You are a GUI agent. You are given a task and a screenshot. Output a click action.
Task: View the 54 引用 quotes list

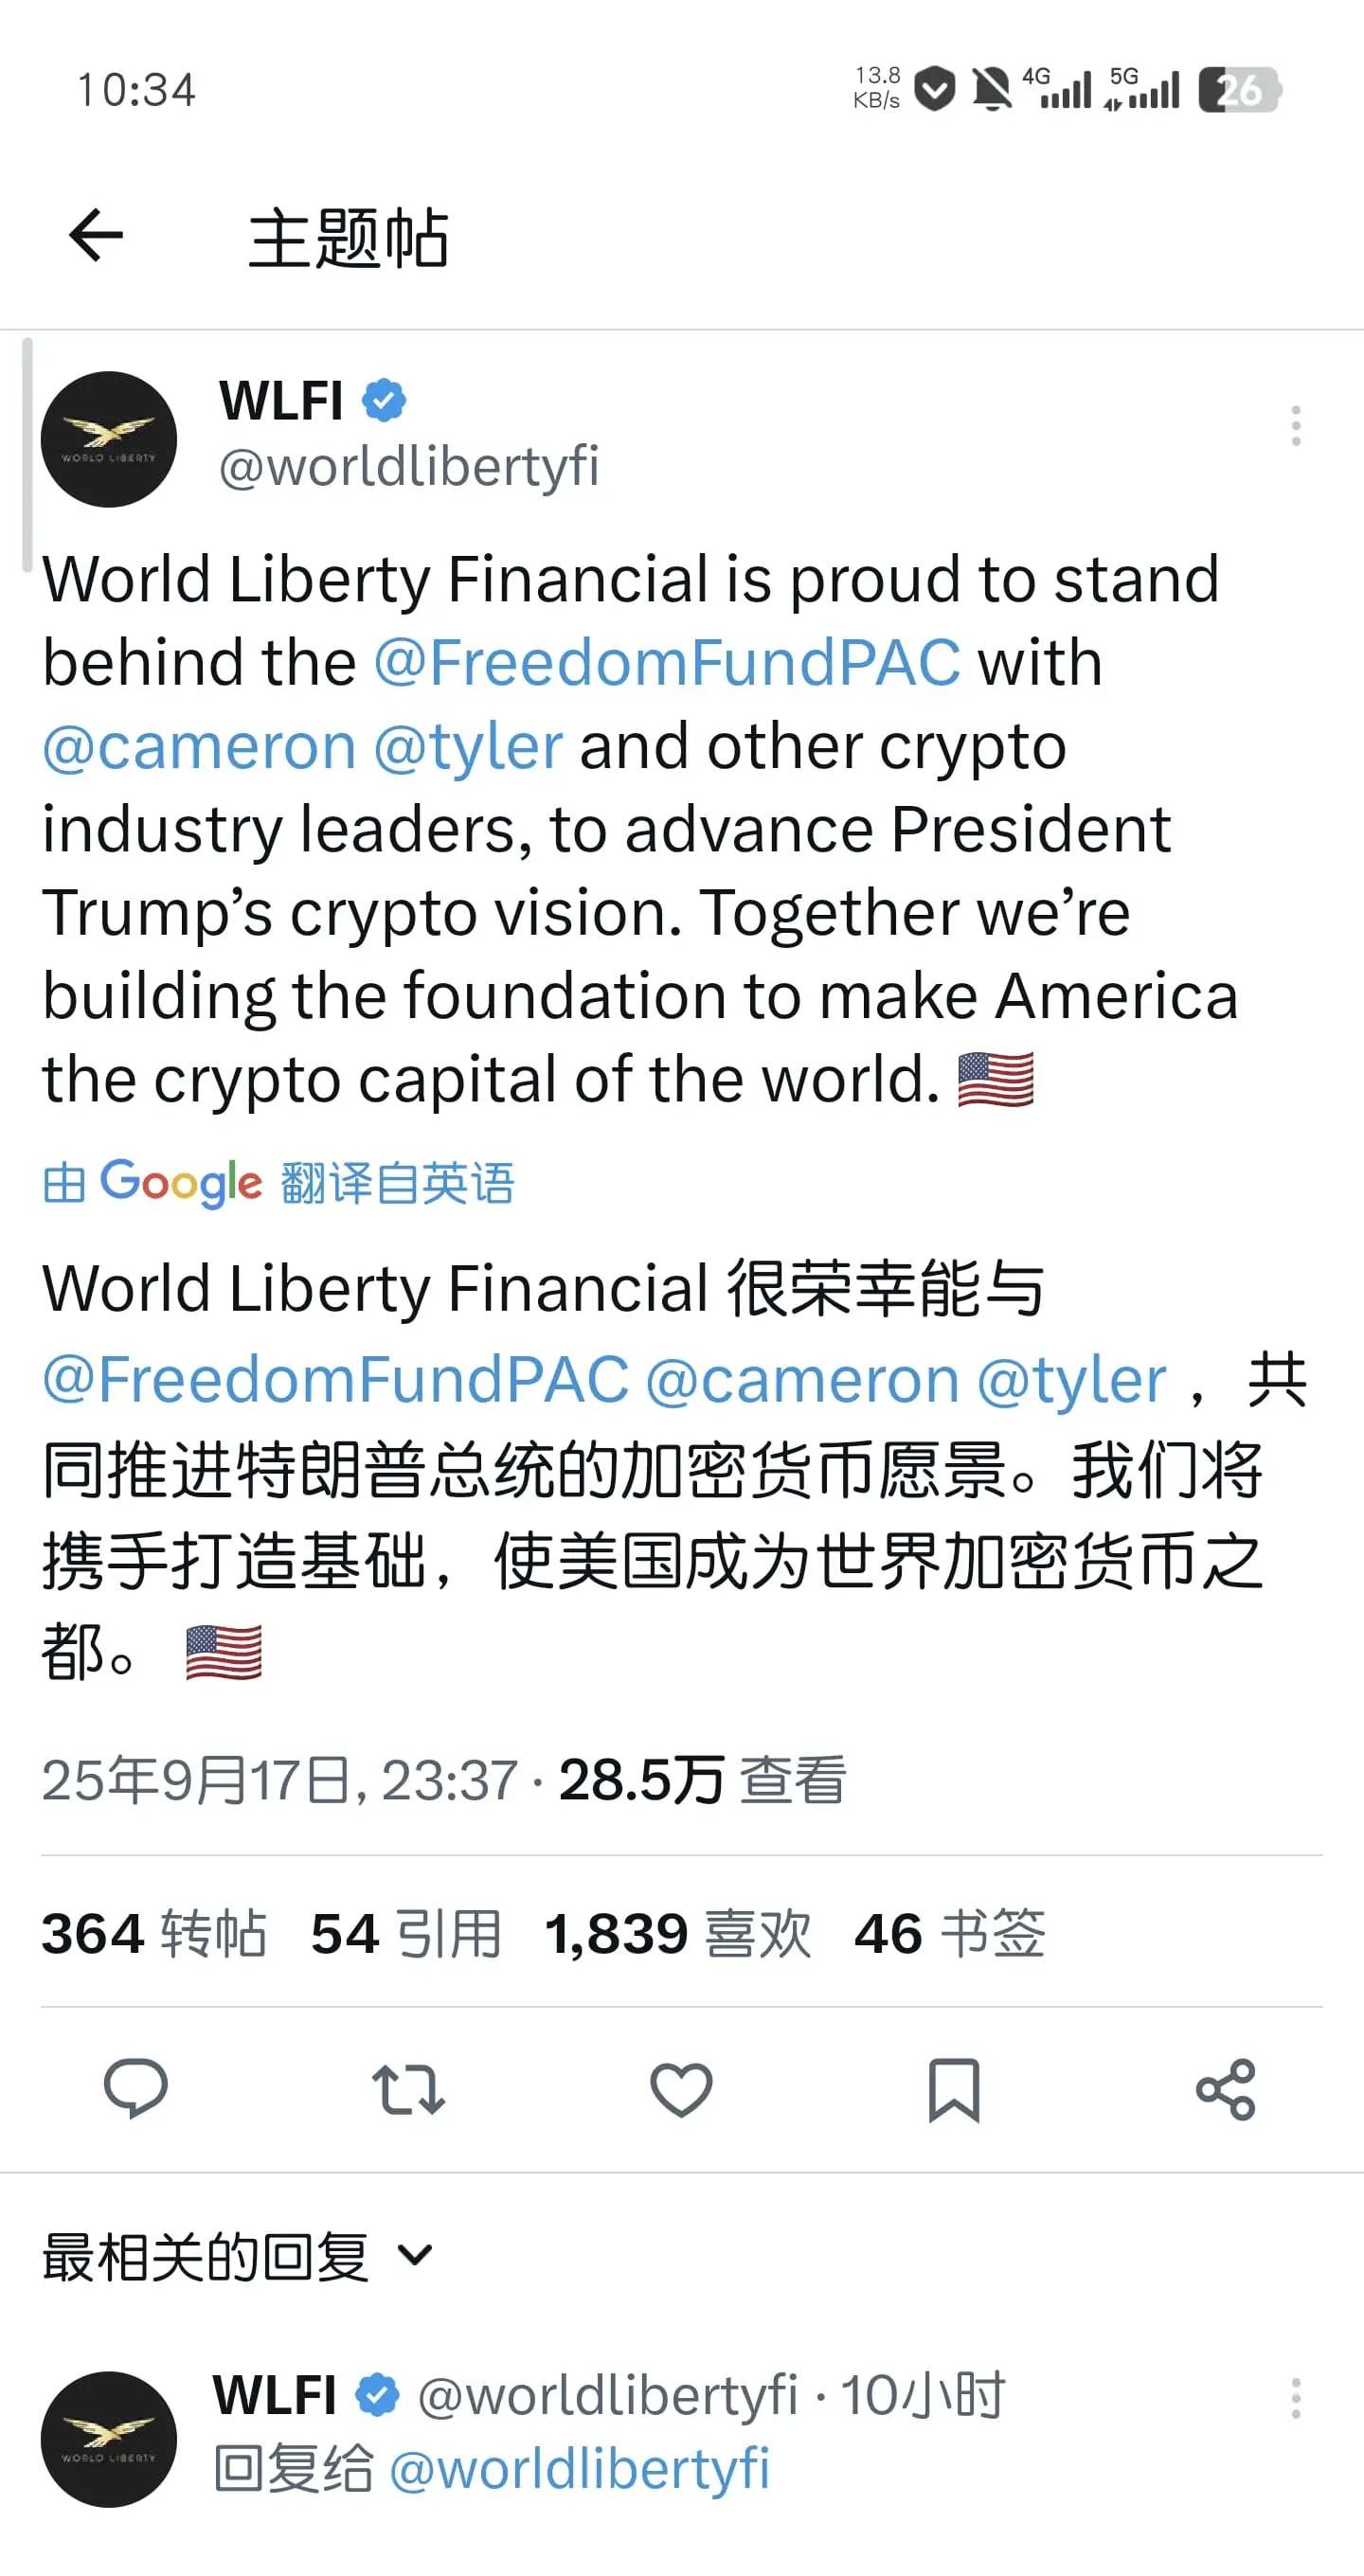(406, 1933)
